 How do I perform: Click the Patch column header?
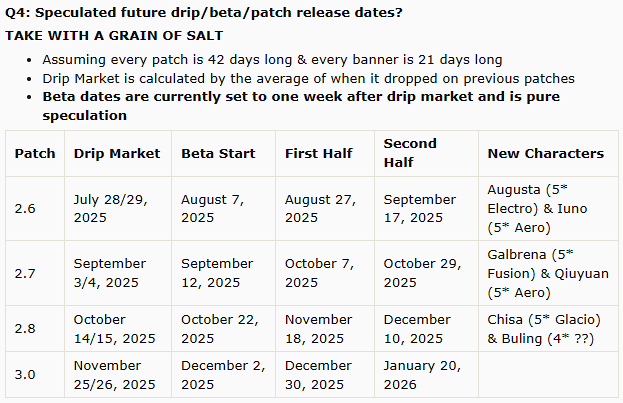point(35,153)
